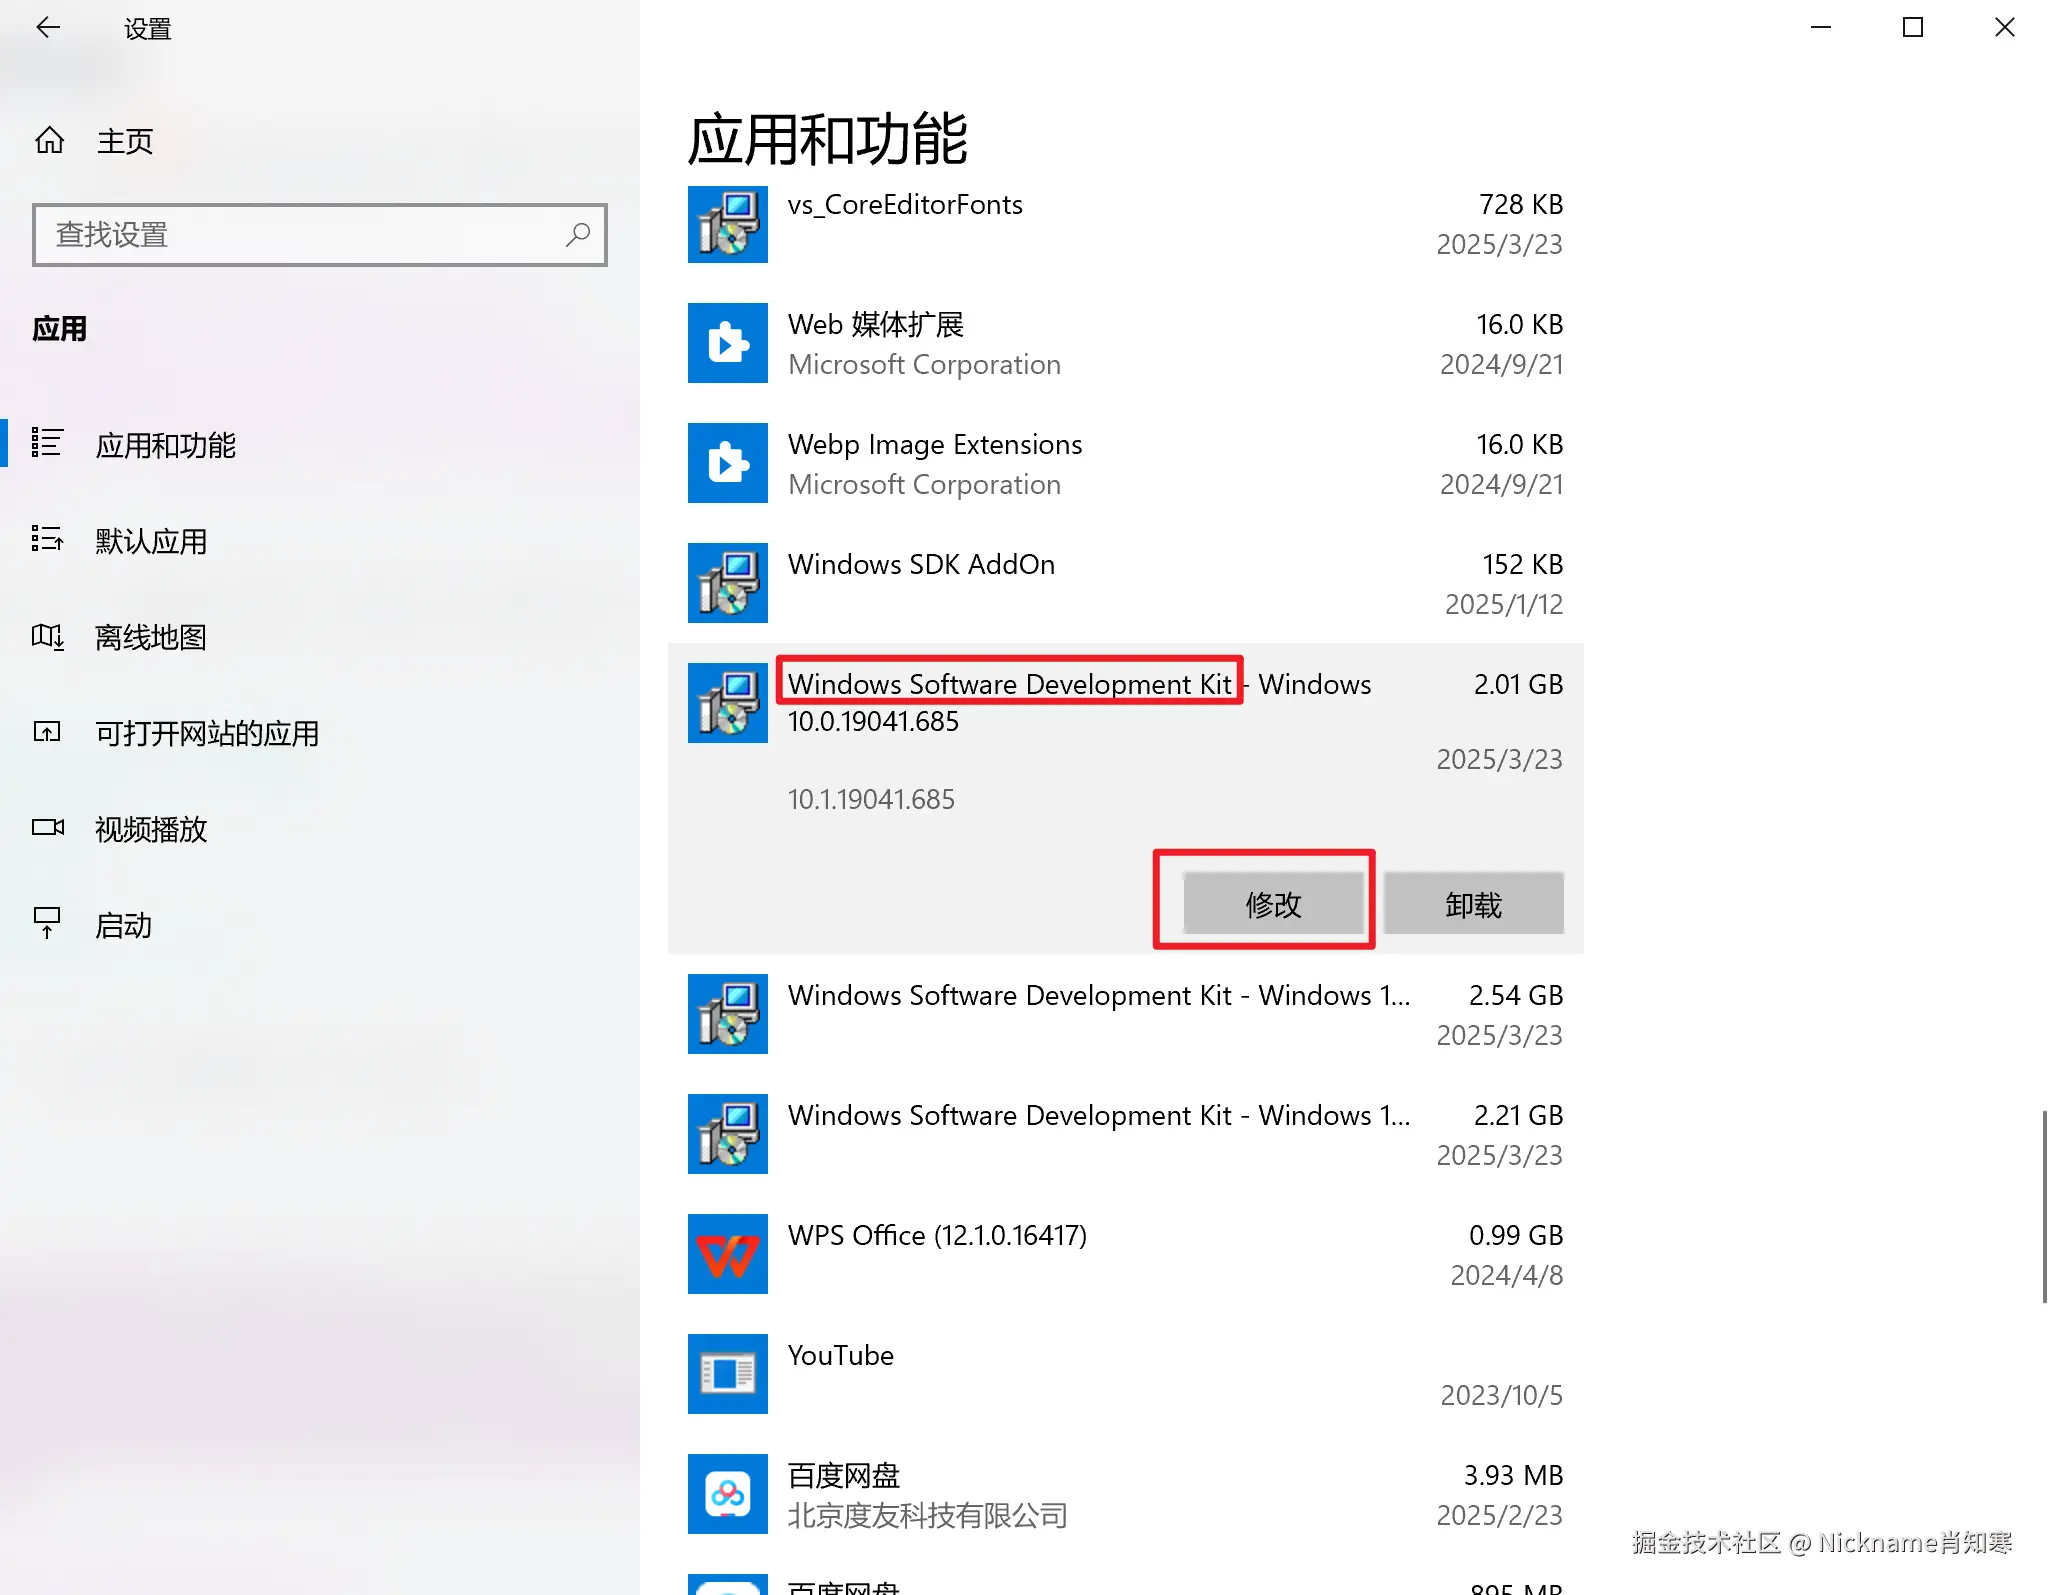Click the 2.54 GB size value
Viewport: 2051px width, 1595px height.
click(x=1516, y=995)
